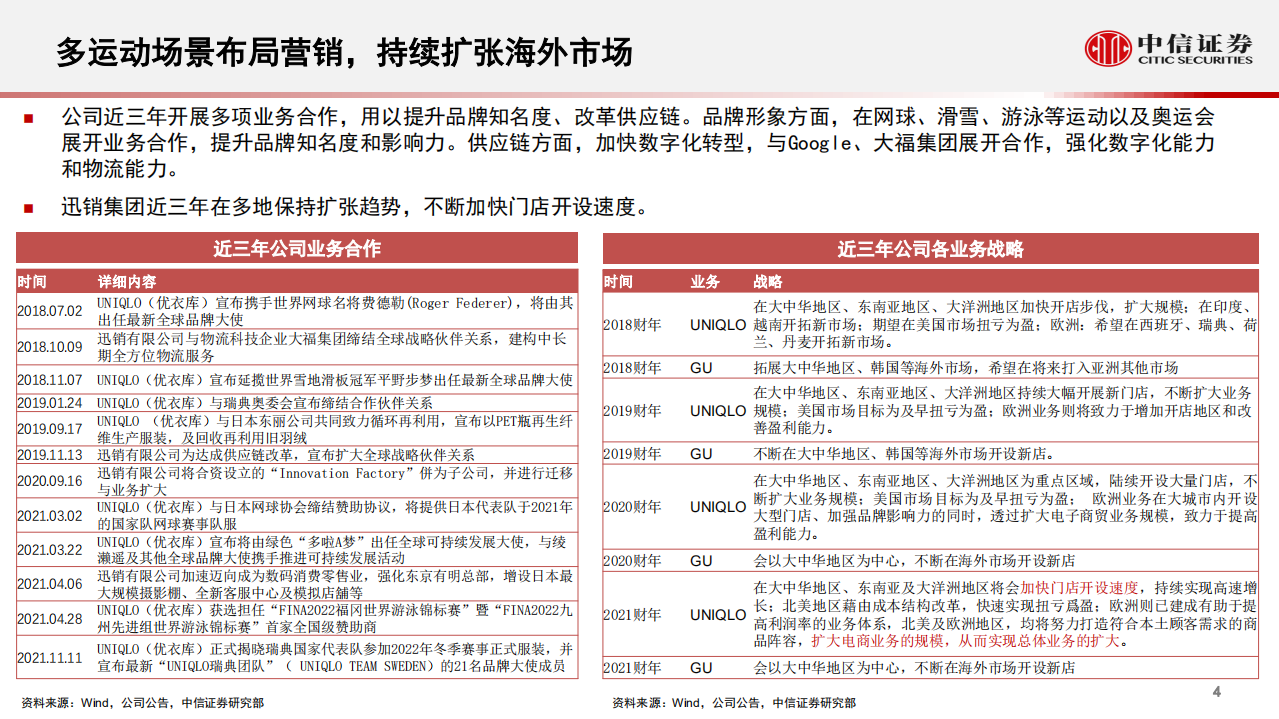1279x719 pixels.
Task: Select the slide title about 海外市场 expansion
Action: click(x=345, y=53)
